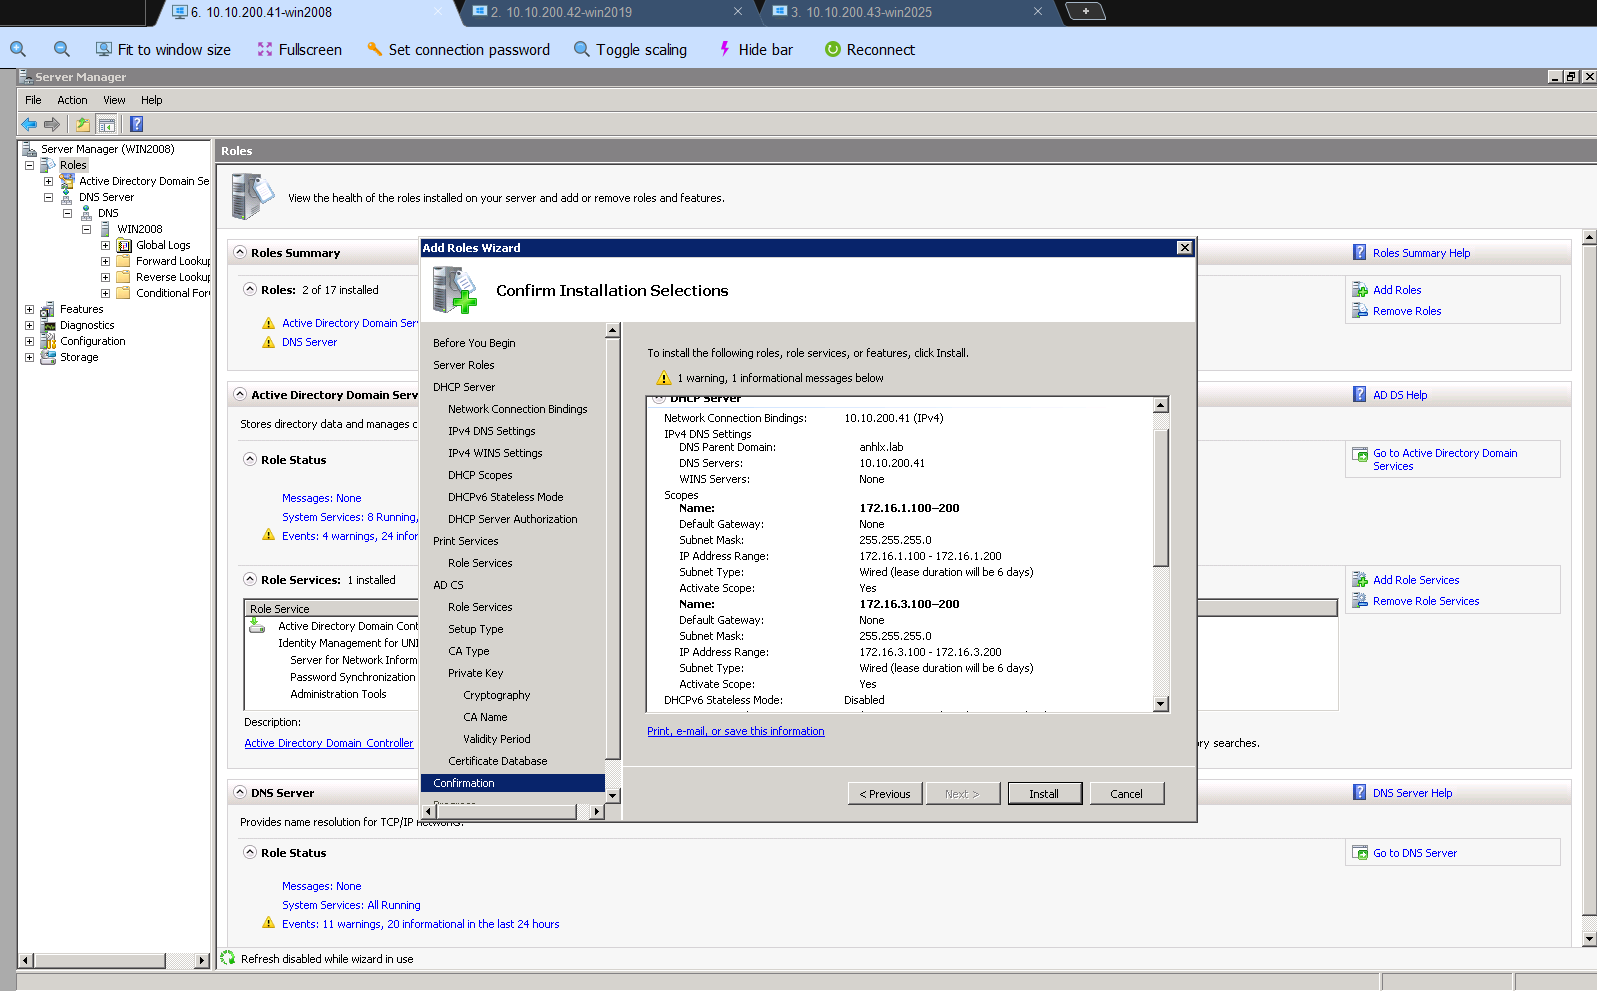Click the zoom out magnifier icon
1597x991 pixels.
click(62, 49)
